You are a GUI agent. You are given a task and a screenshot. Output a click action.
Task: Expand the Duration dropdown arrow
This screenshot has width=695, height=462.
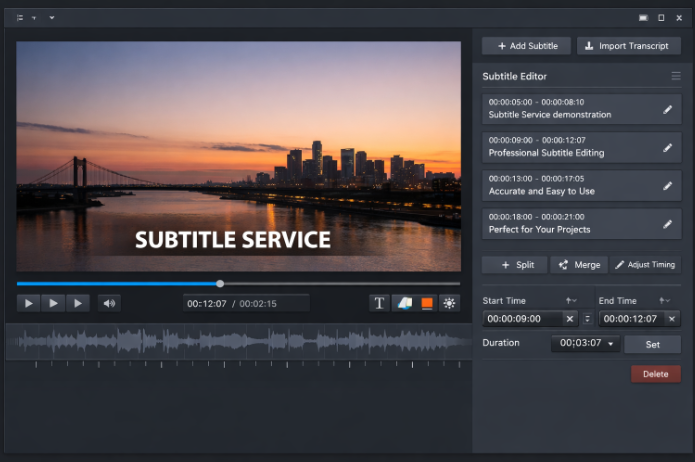click(x=610, y=344)
